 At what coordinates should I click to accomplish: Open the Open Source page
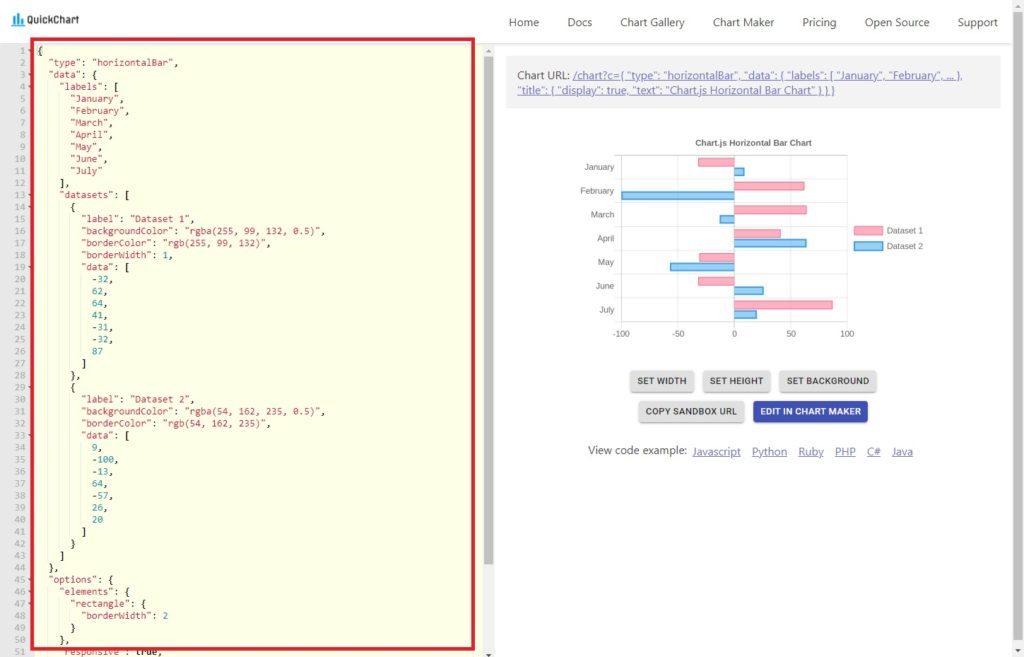(x=896, y=22)
